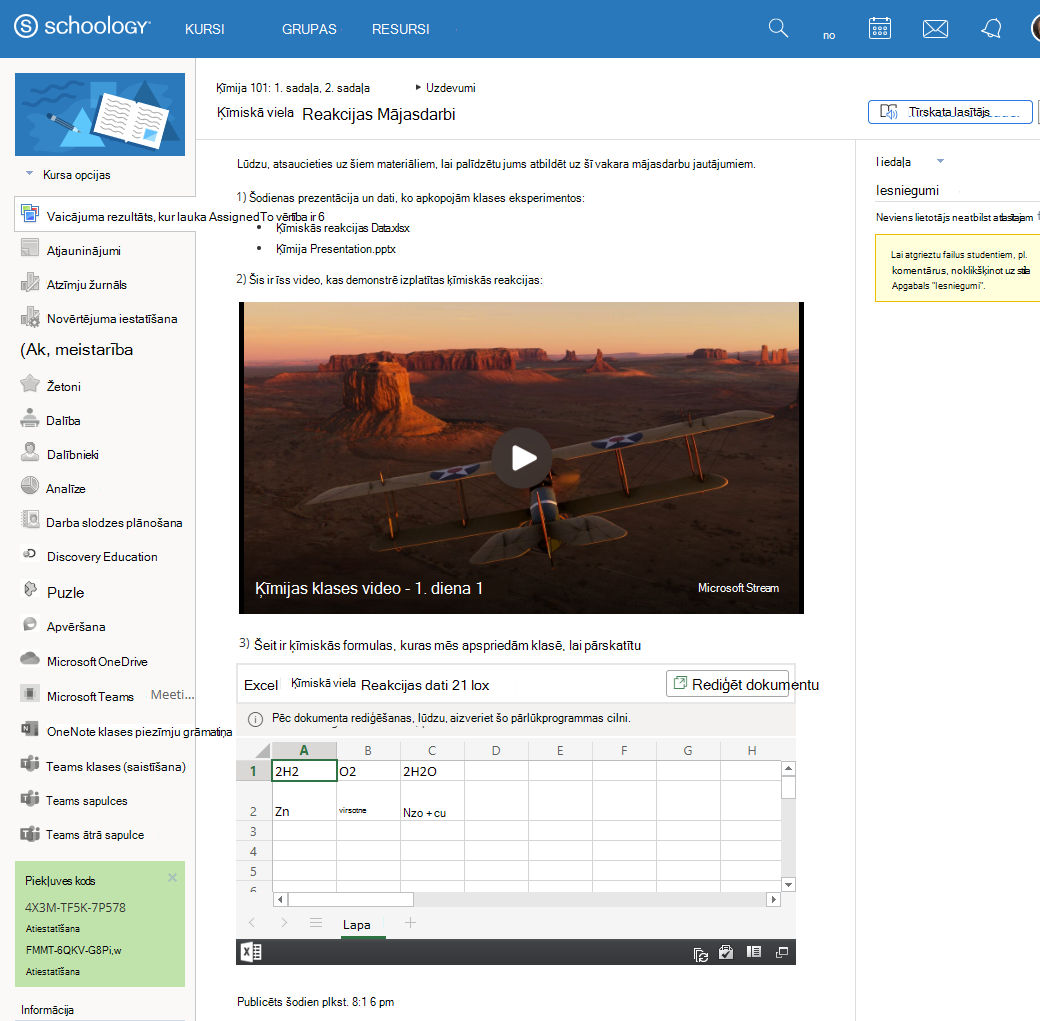Click the refresh data icon in Excel footer
The width and height of the screenshot is (1040, 1021).
point(700,954)
